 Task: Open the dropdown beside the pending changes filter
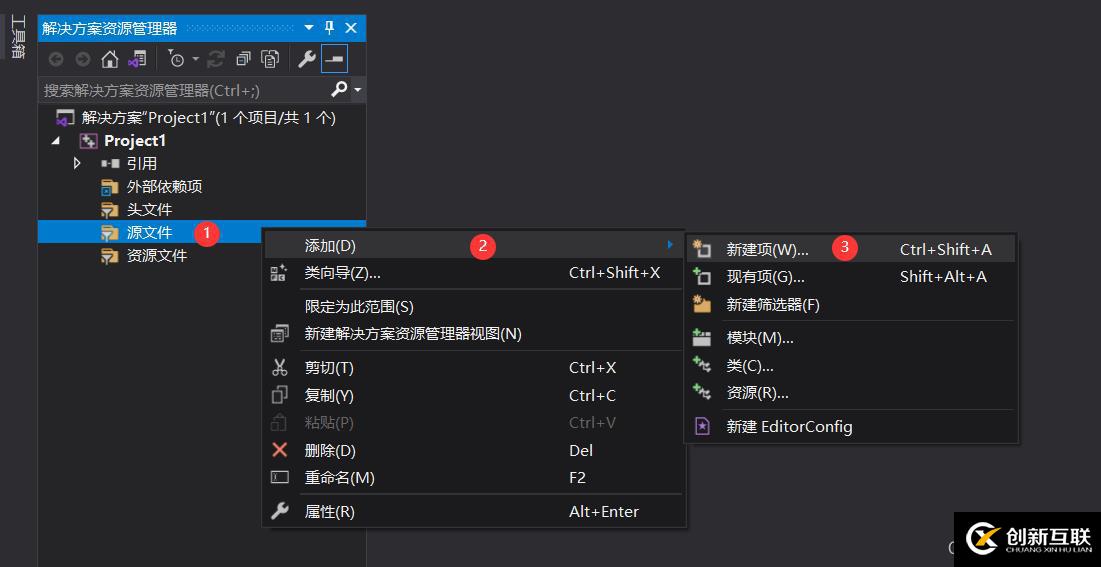click(x=196, y=60)
